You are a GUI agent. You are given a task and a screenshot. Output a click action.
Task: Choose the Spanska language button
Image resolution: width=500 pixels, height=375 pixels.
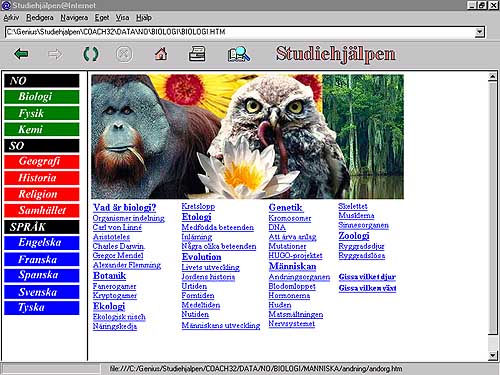42,275
